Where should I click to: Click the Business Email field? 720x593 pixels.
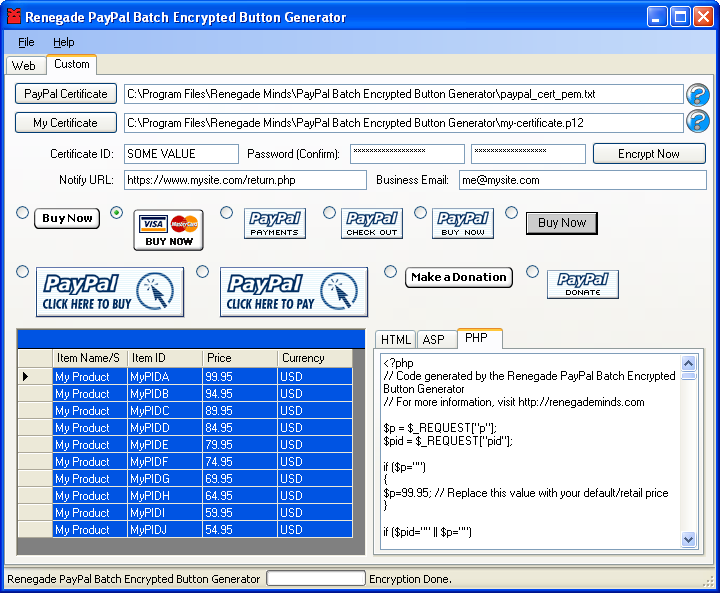click(x=583, y=180)
